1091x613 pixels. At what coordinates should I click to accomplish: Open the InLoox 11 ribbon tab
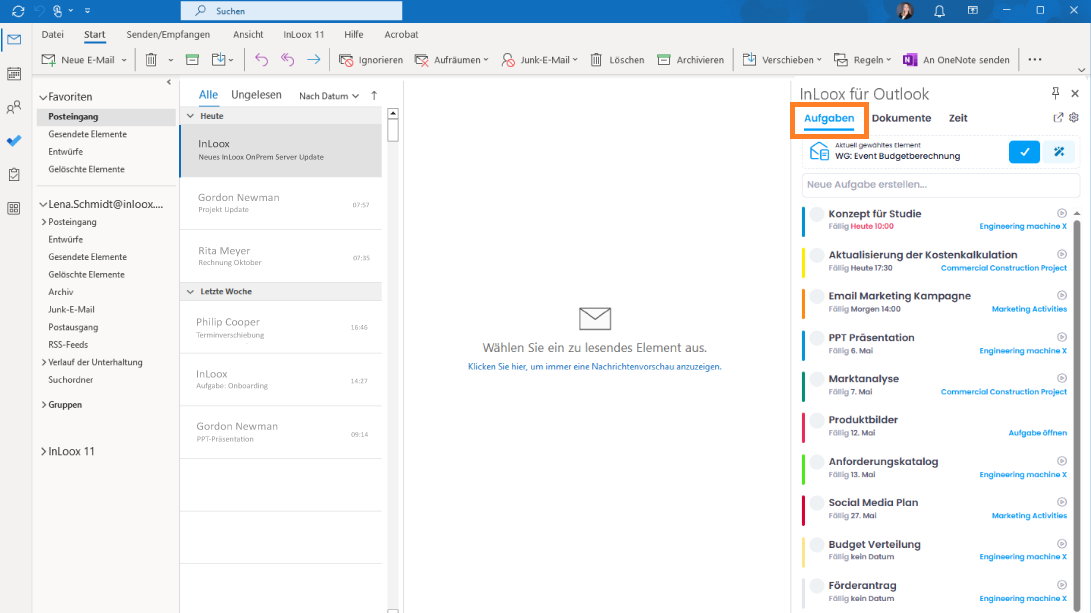tap(303, 34)
